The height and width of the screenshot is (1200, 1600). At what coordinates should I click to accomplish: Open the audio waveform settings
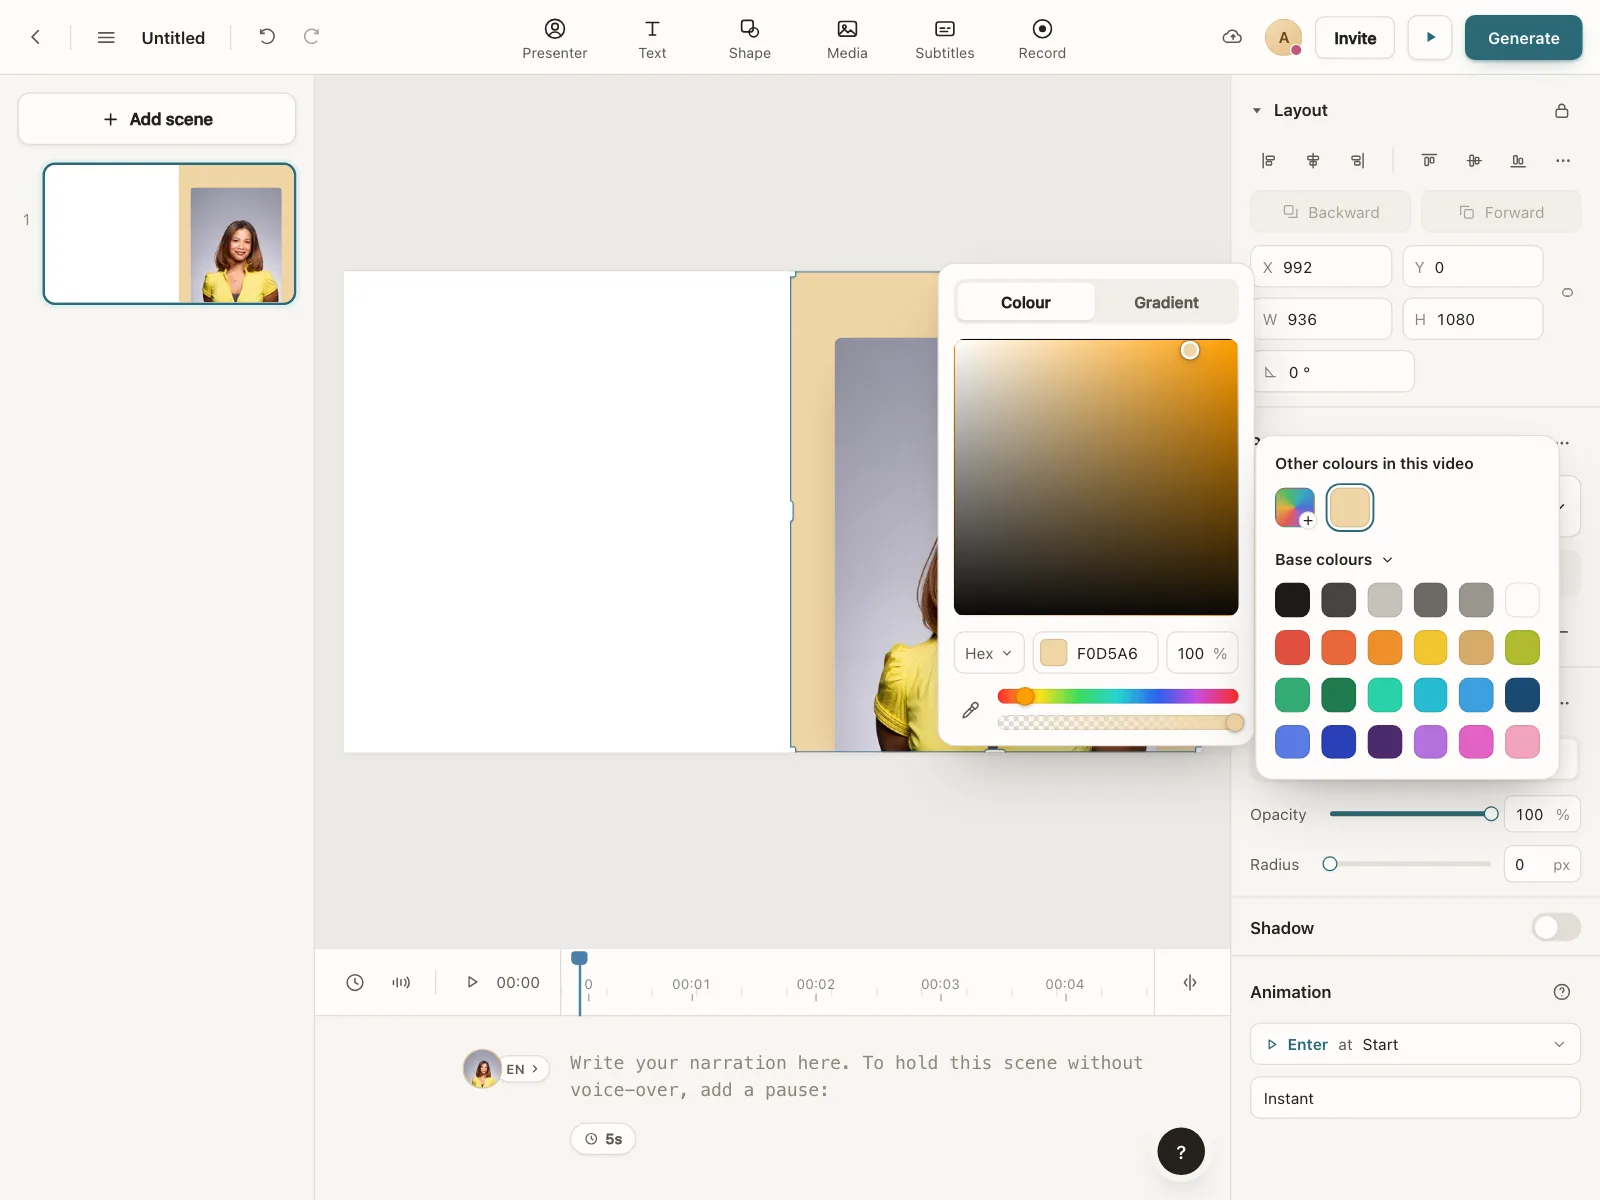click(x=401, y=983)
